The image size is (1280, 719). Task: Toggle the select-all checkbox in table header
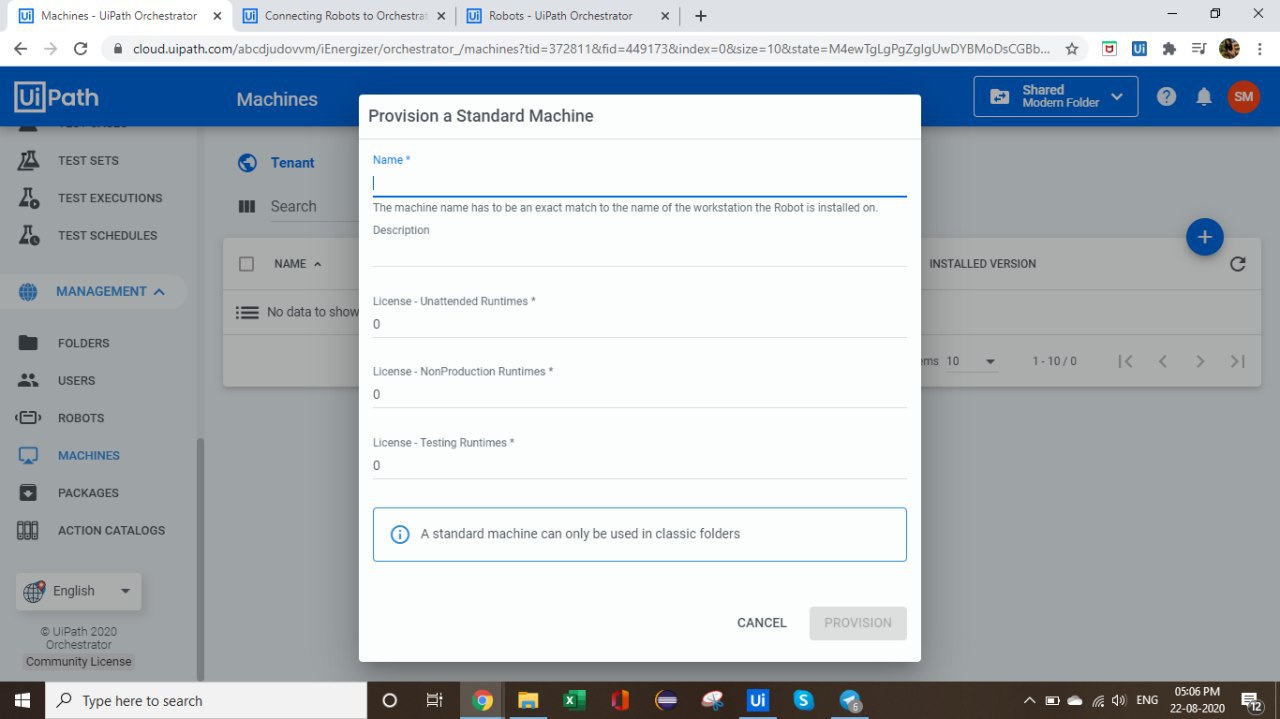coord(246,264)
